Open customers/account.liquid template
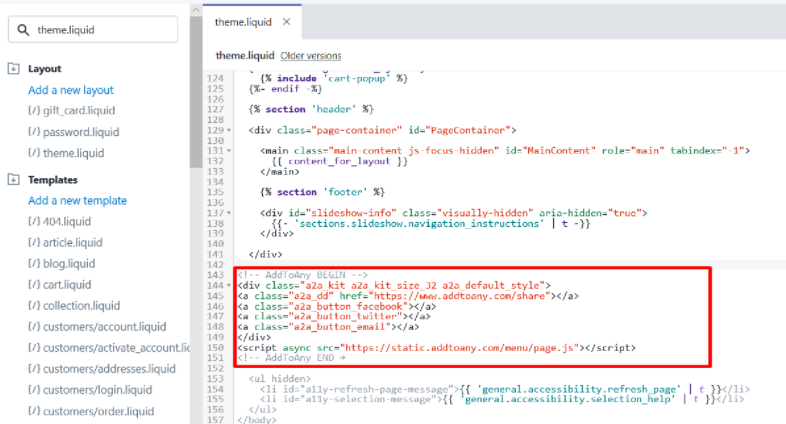The image size is (786, 424). point(104,327)
